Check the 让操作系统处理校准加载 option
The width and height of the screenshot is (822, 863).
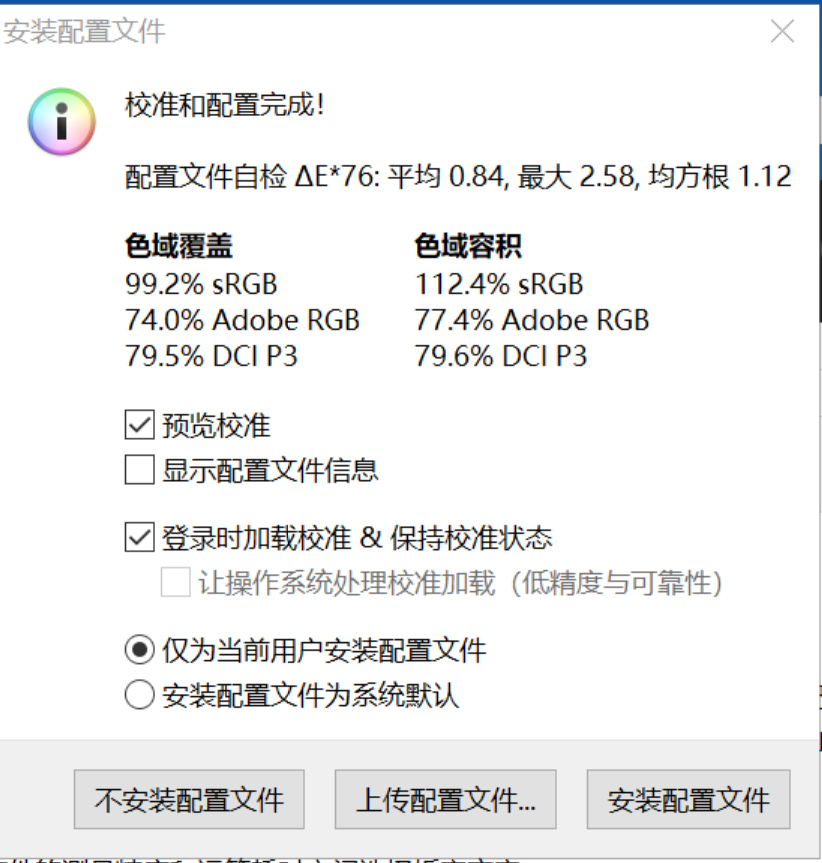coord(176,582)
